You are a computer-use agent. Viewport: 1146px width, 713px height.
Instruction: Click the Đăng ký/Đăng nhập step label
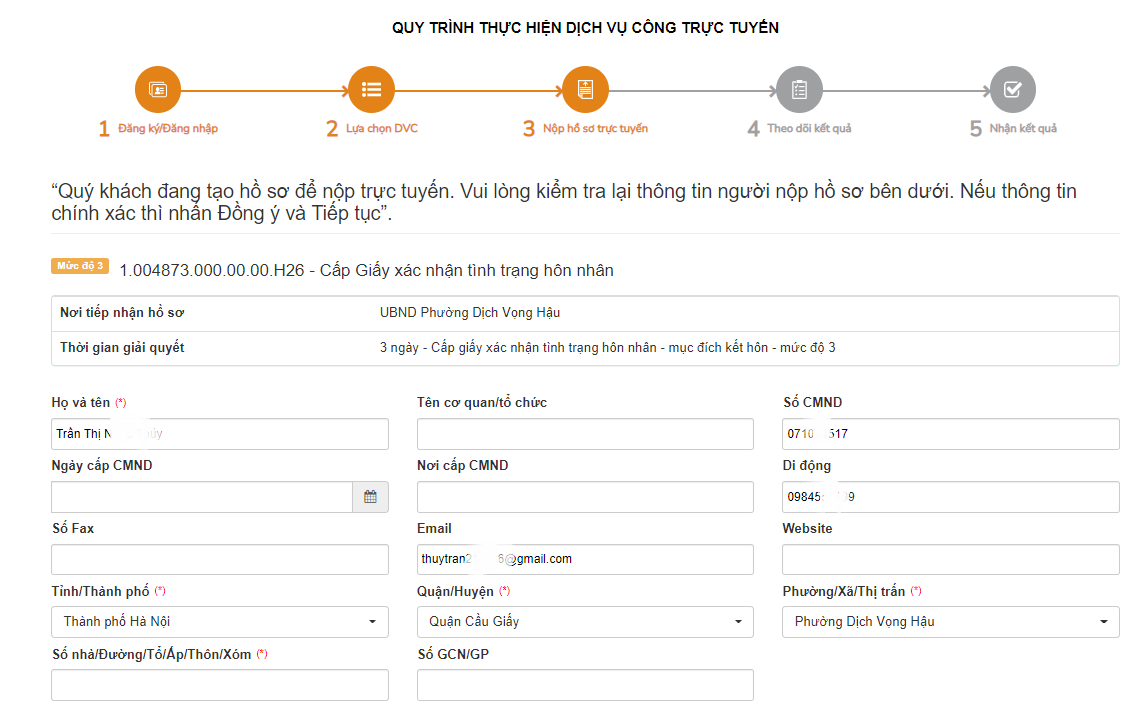[168, 129]
